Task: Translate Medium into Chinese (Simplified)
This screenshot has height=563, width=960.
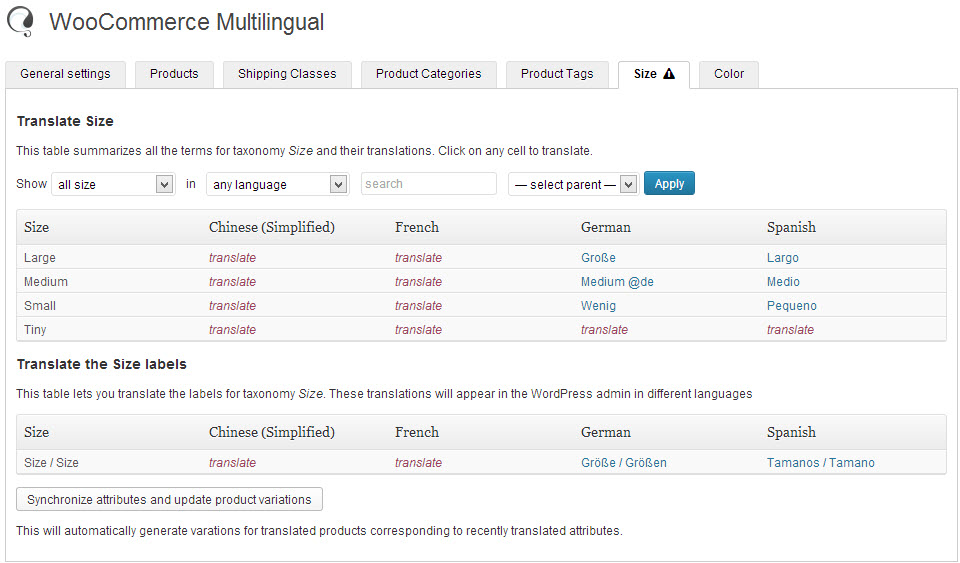Action: (x=233, y=282)
